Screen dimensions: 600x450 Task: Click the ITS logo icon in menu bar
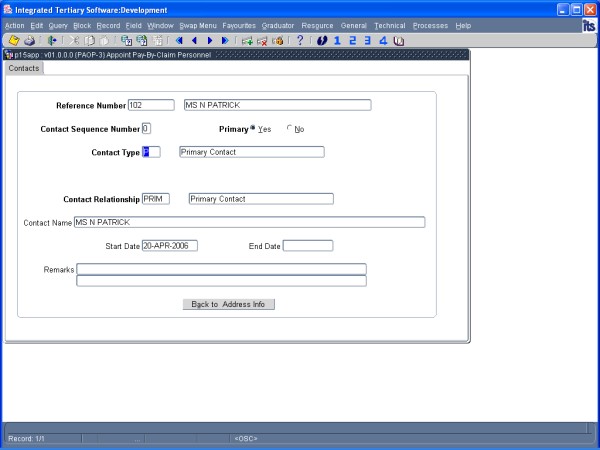[589, 25]
